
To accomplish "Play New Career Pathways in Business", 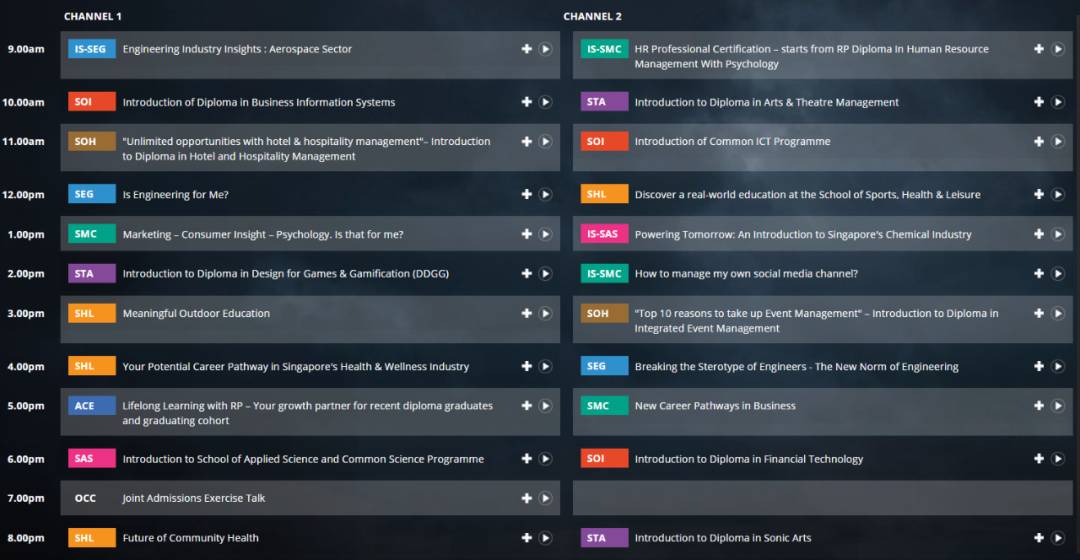I will pyautogui.click(x=1057, y=406).
